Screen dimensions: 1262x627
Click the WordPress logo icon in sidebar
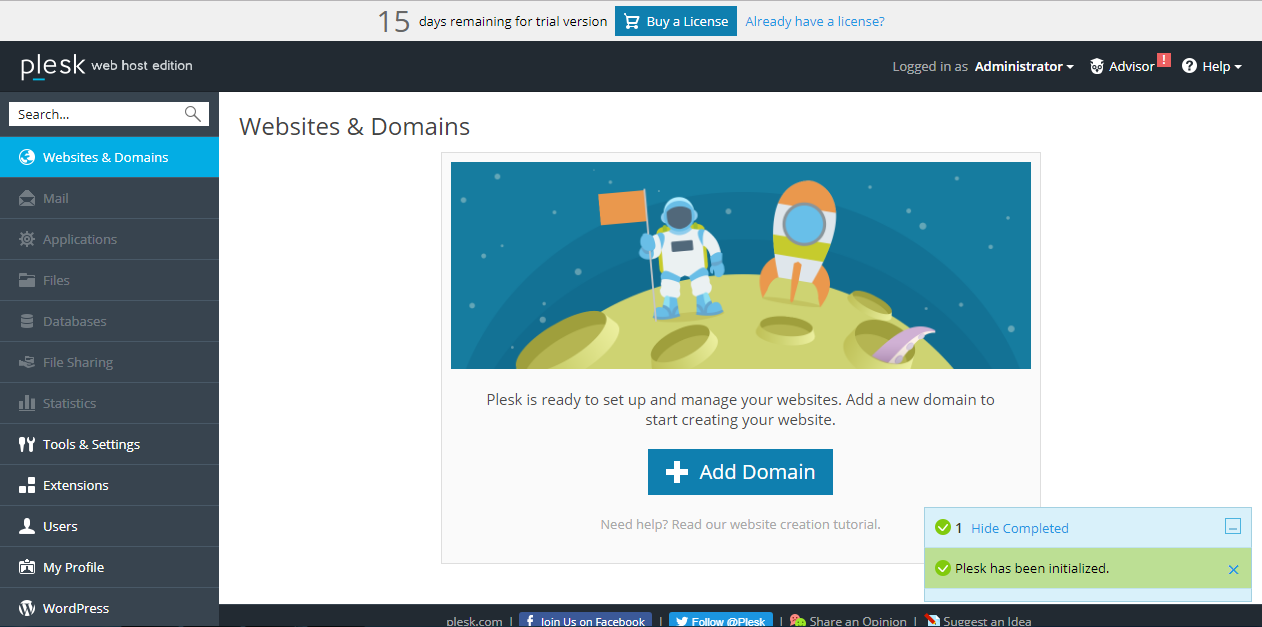[x=27, y=608]
